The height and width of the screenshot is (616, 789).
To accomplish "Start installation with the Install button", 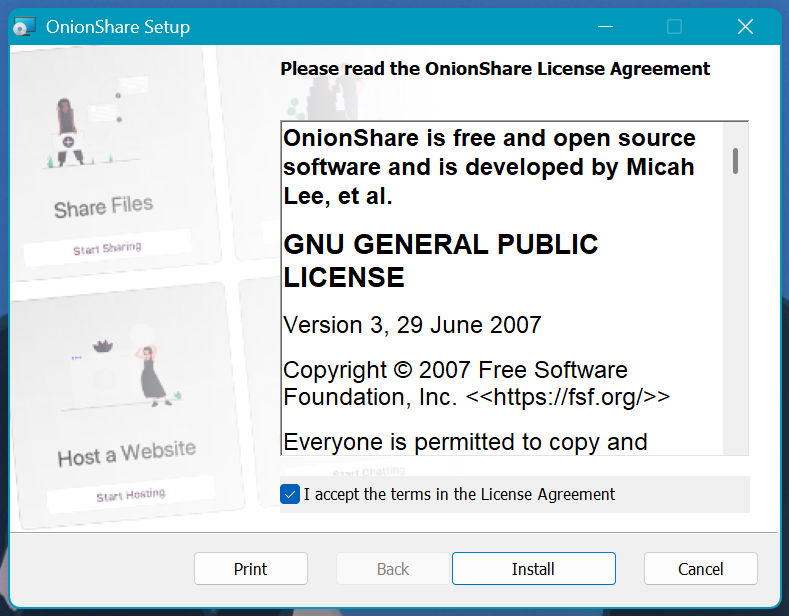I will tap(533, 569).
